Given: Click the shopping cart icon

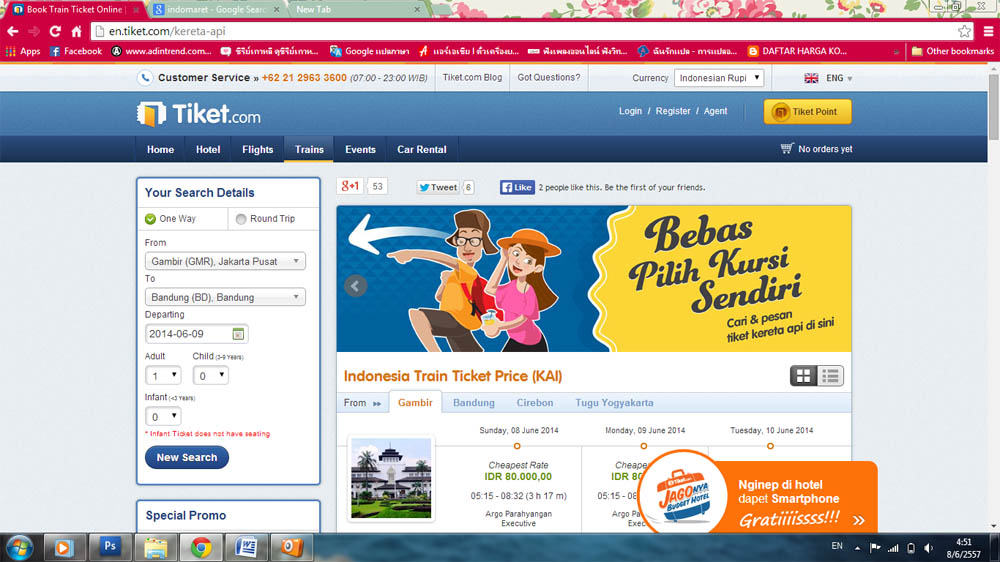Looking at the screenshot, I should 787,149.
